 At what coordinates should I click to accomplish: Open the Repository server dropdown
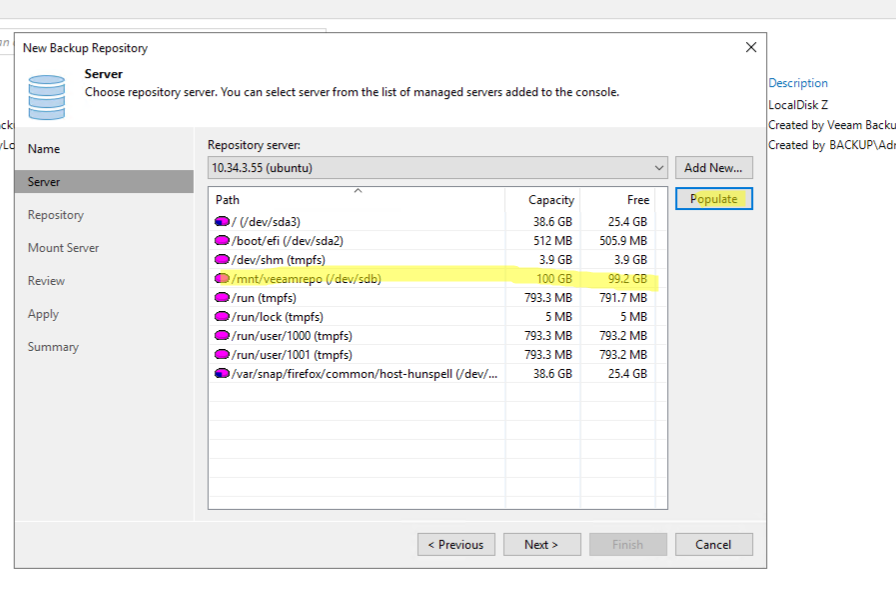coord(438,168)
